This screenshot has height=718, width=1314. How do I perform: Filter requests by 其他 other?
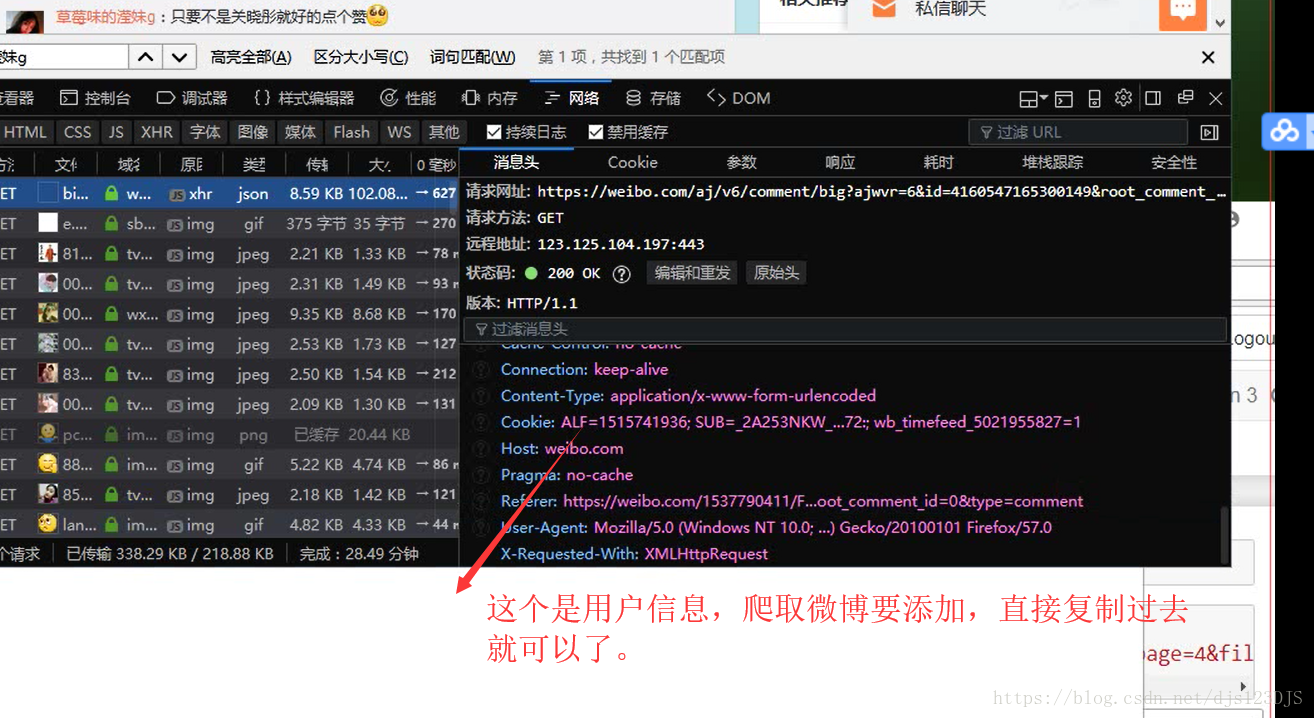pyautogui.click(x=444, y=132)
